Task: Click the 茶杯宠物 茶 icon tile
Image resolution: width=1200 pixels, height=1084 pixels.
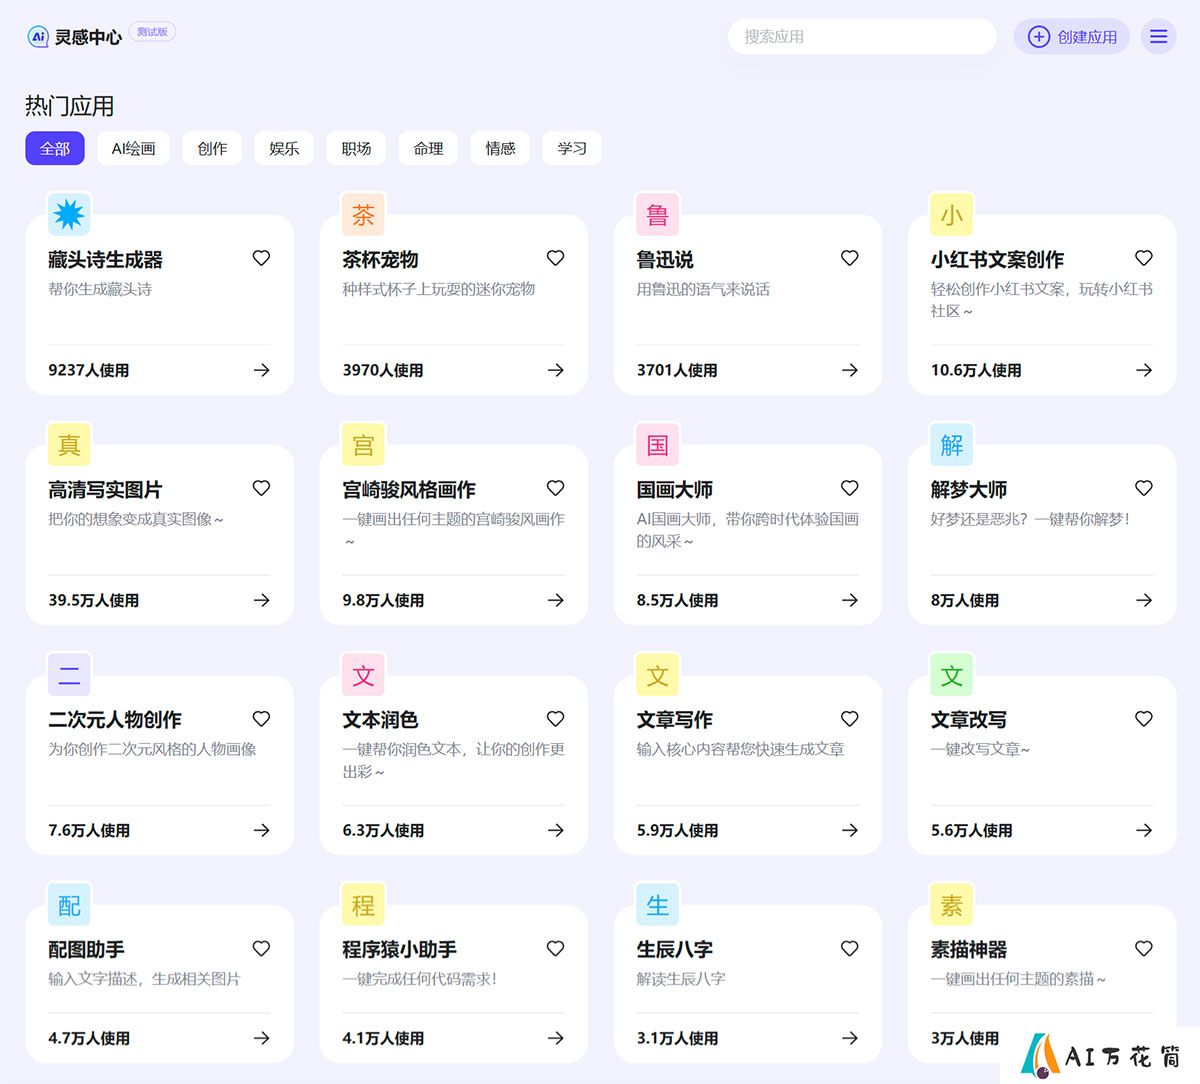Action: (x=363, y=214)
